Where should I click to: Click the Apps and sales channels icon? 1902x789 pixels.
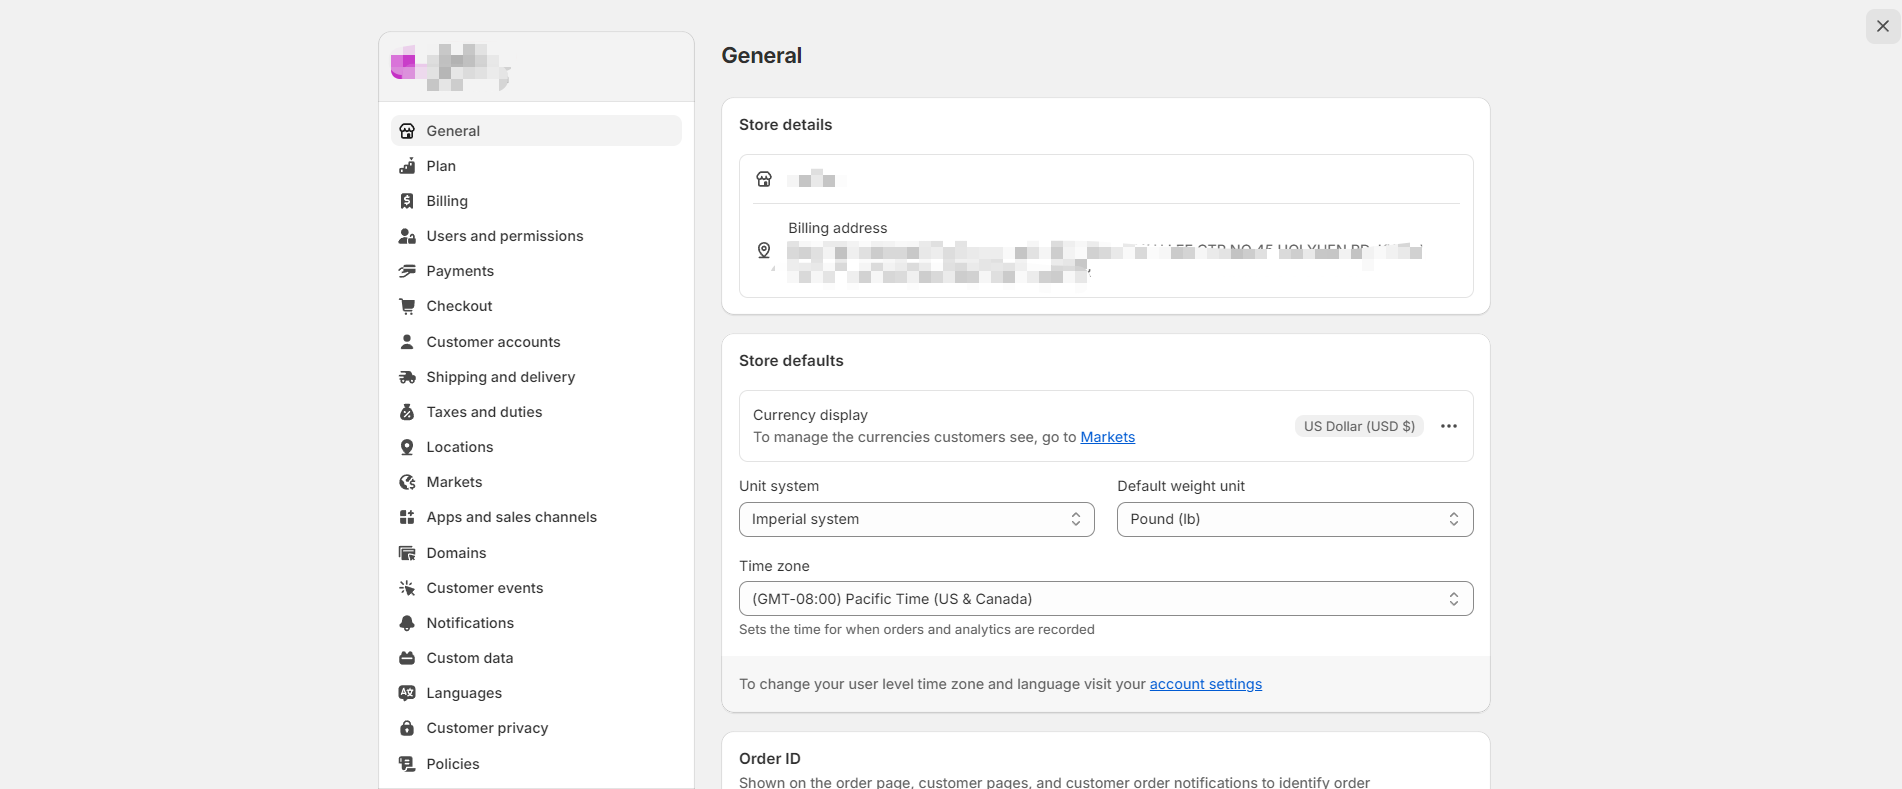407,517
